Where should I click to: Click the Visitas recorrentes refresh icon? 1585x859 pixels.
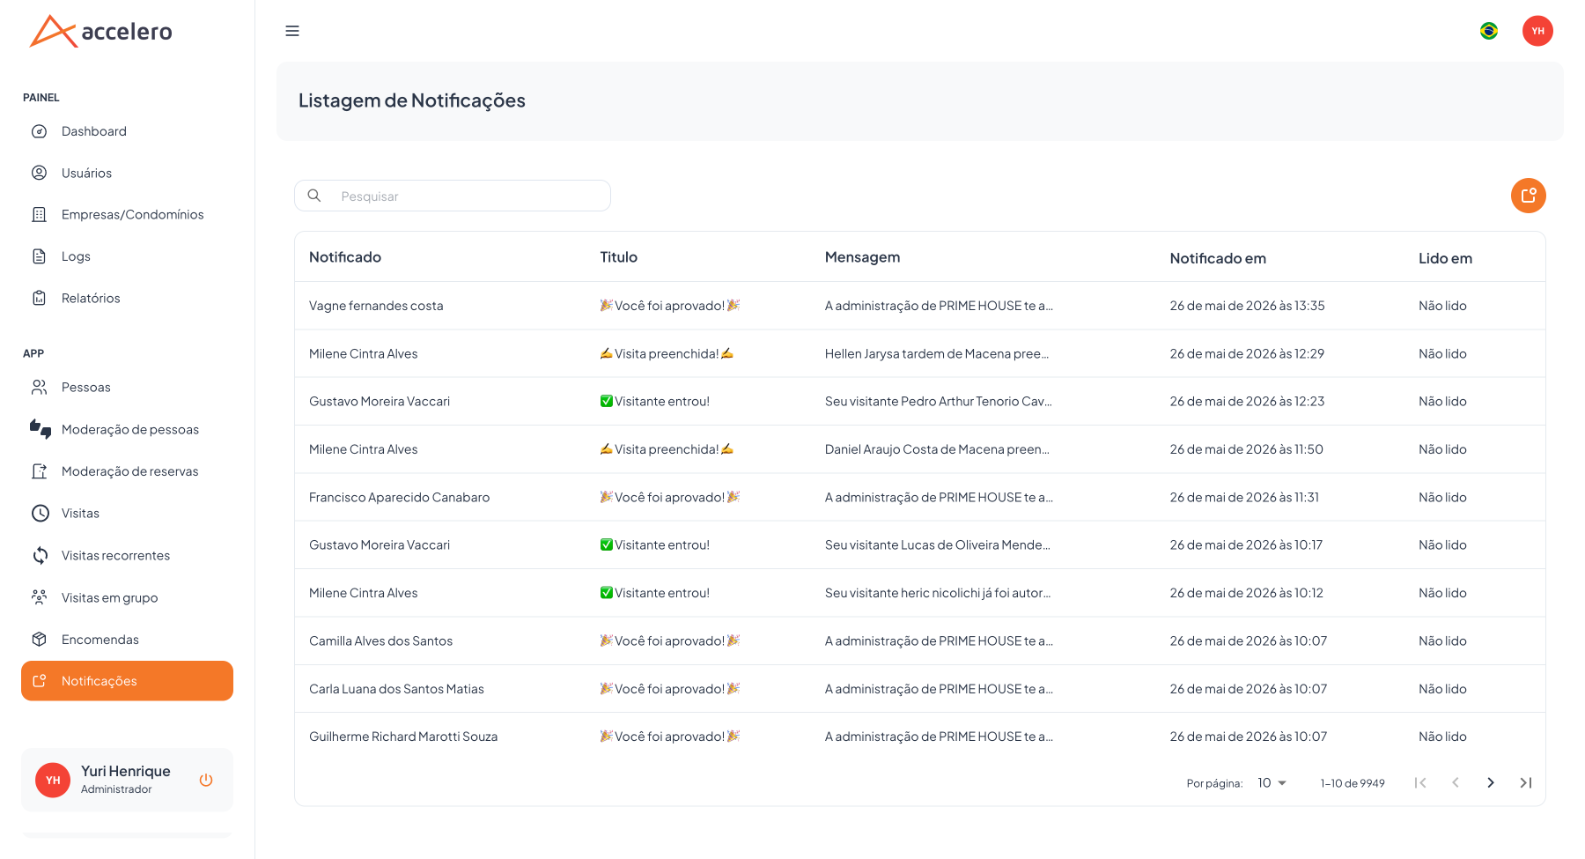[40, 555]
